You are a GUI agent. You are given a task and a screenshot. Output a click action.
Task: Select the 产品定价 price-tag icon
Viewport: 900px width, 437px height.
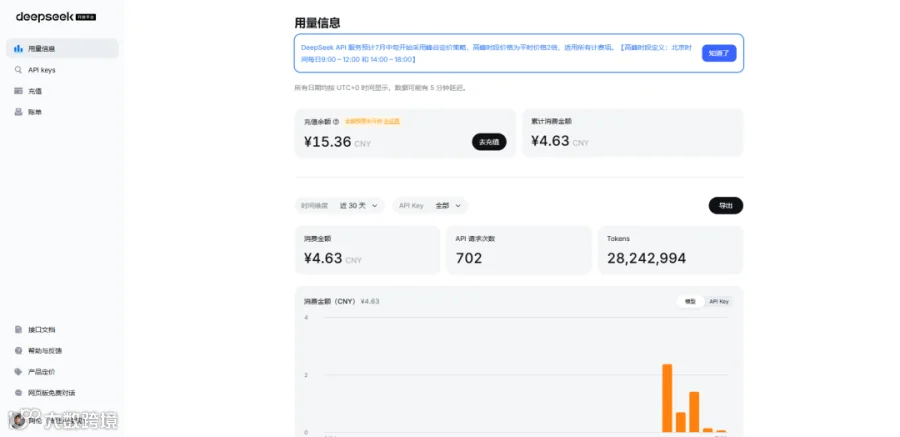click(x=18, y=372)
